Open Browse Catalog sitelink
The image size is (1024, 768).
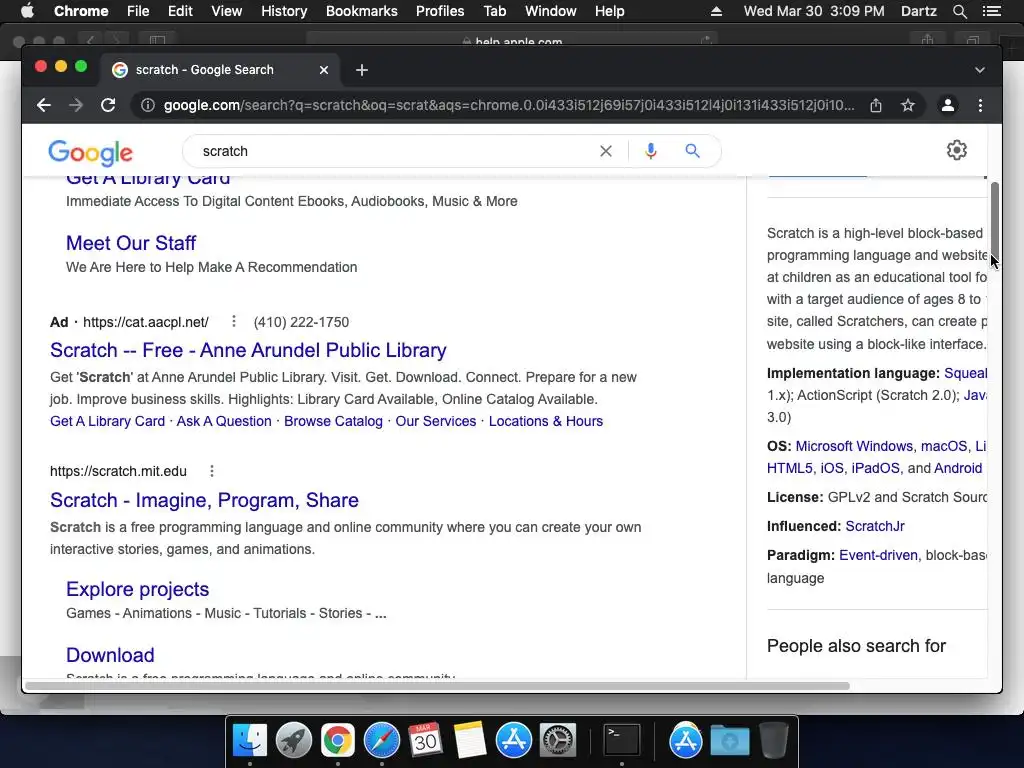(x=333, y=421)
